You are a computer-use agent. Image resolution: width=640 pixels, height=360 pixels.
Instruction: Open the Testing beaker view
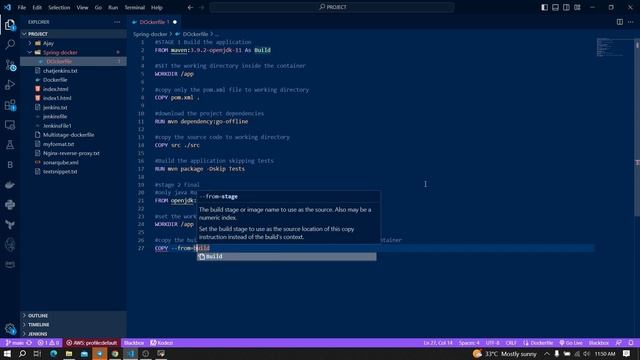10,144
